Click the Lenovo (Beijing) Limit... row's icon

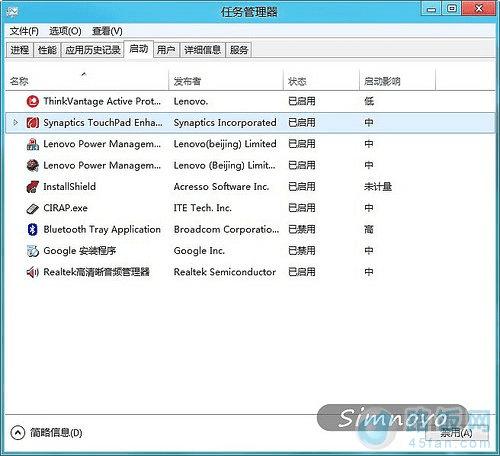(x=32, y=165)
